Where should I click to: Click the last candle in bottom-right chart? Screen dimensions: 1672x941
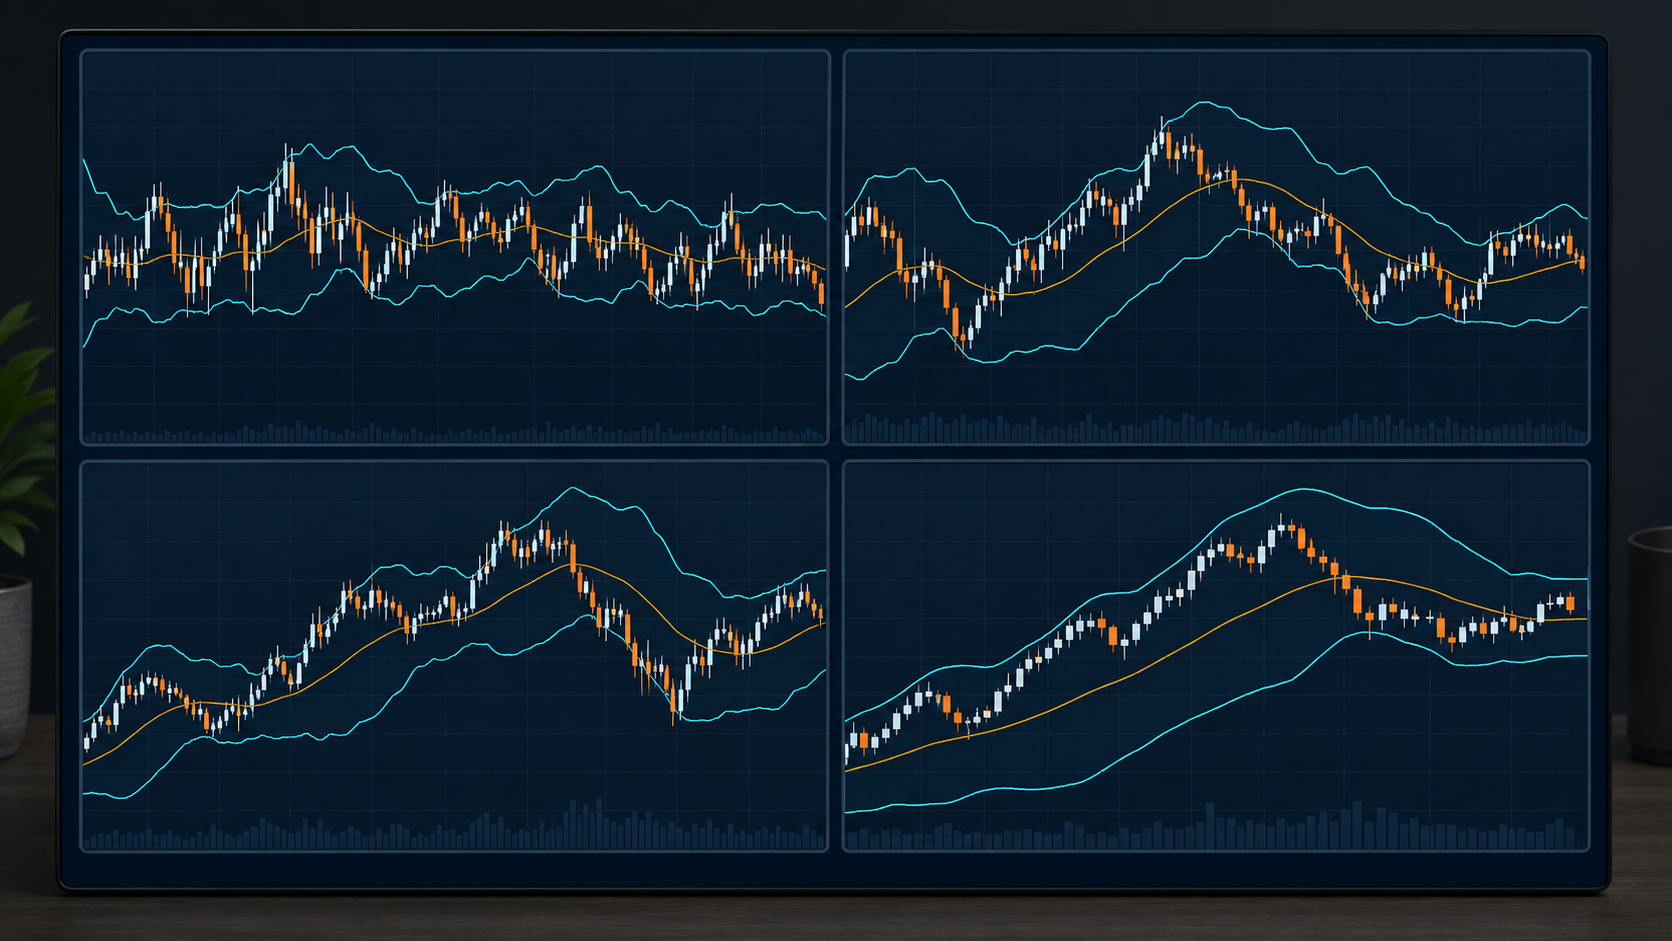pyautogui.click(x=1571, y=602)
